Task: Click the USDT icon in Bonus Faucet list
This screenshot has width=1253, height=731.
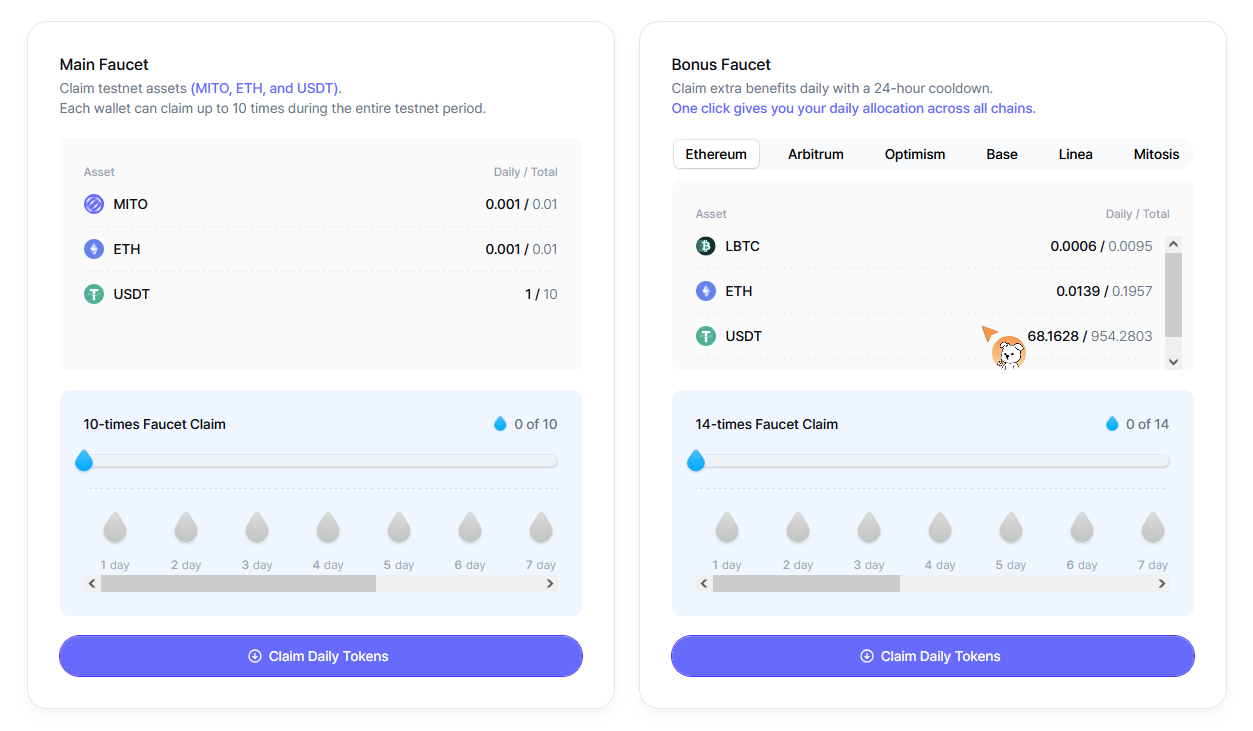Action: tap(706, 336)
